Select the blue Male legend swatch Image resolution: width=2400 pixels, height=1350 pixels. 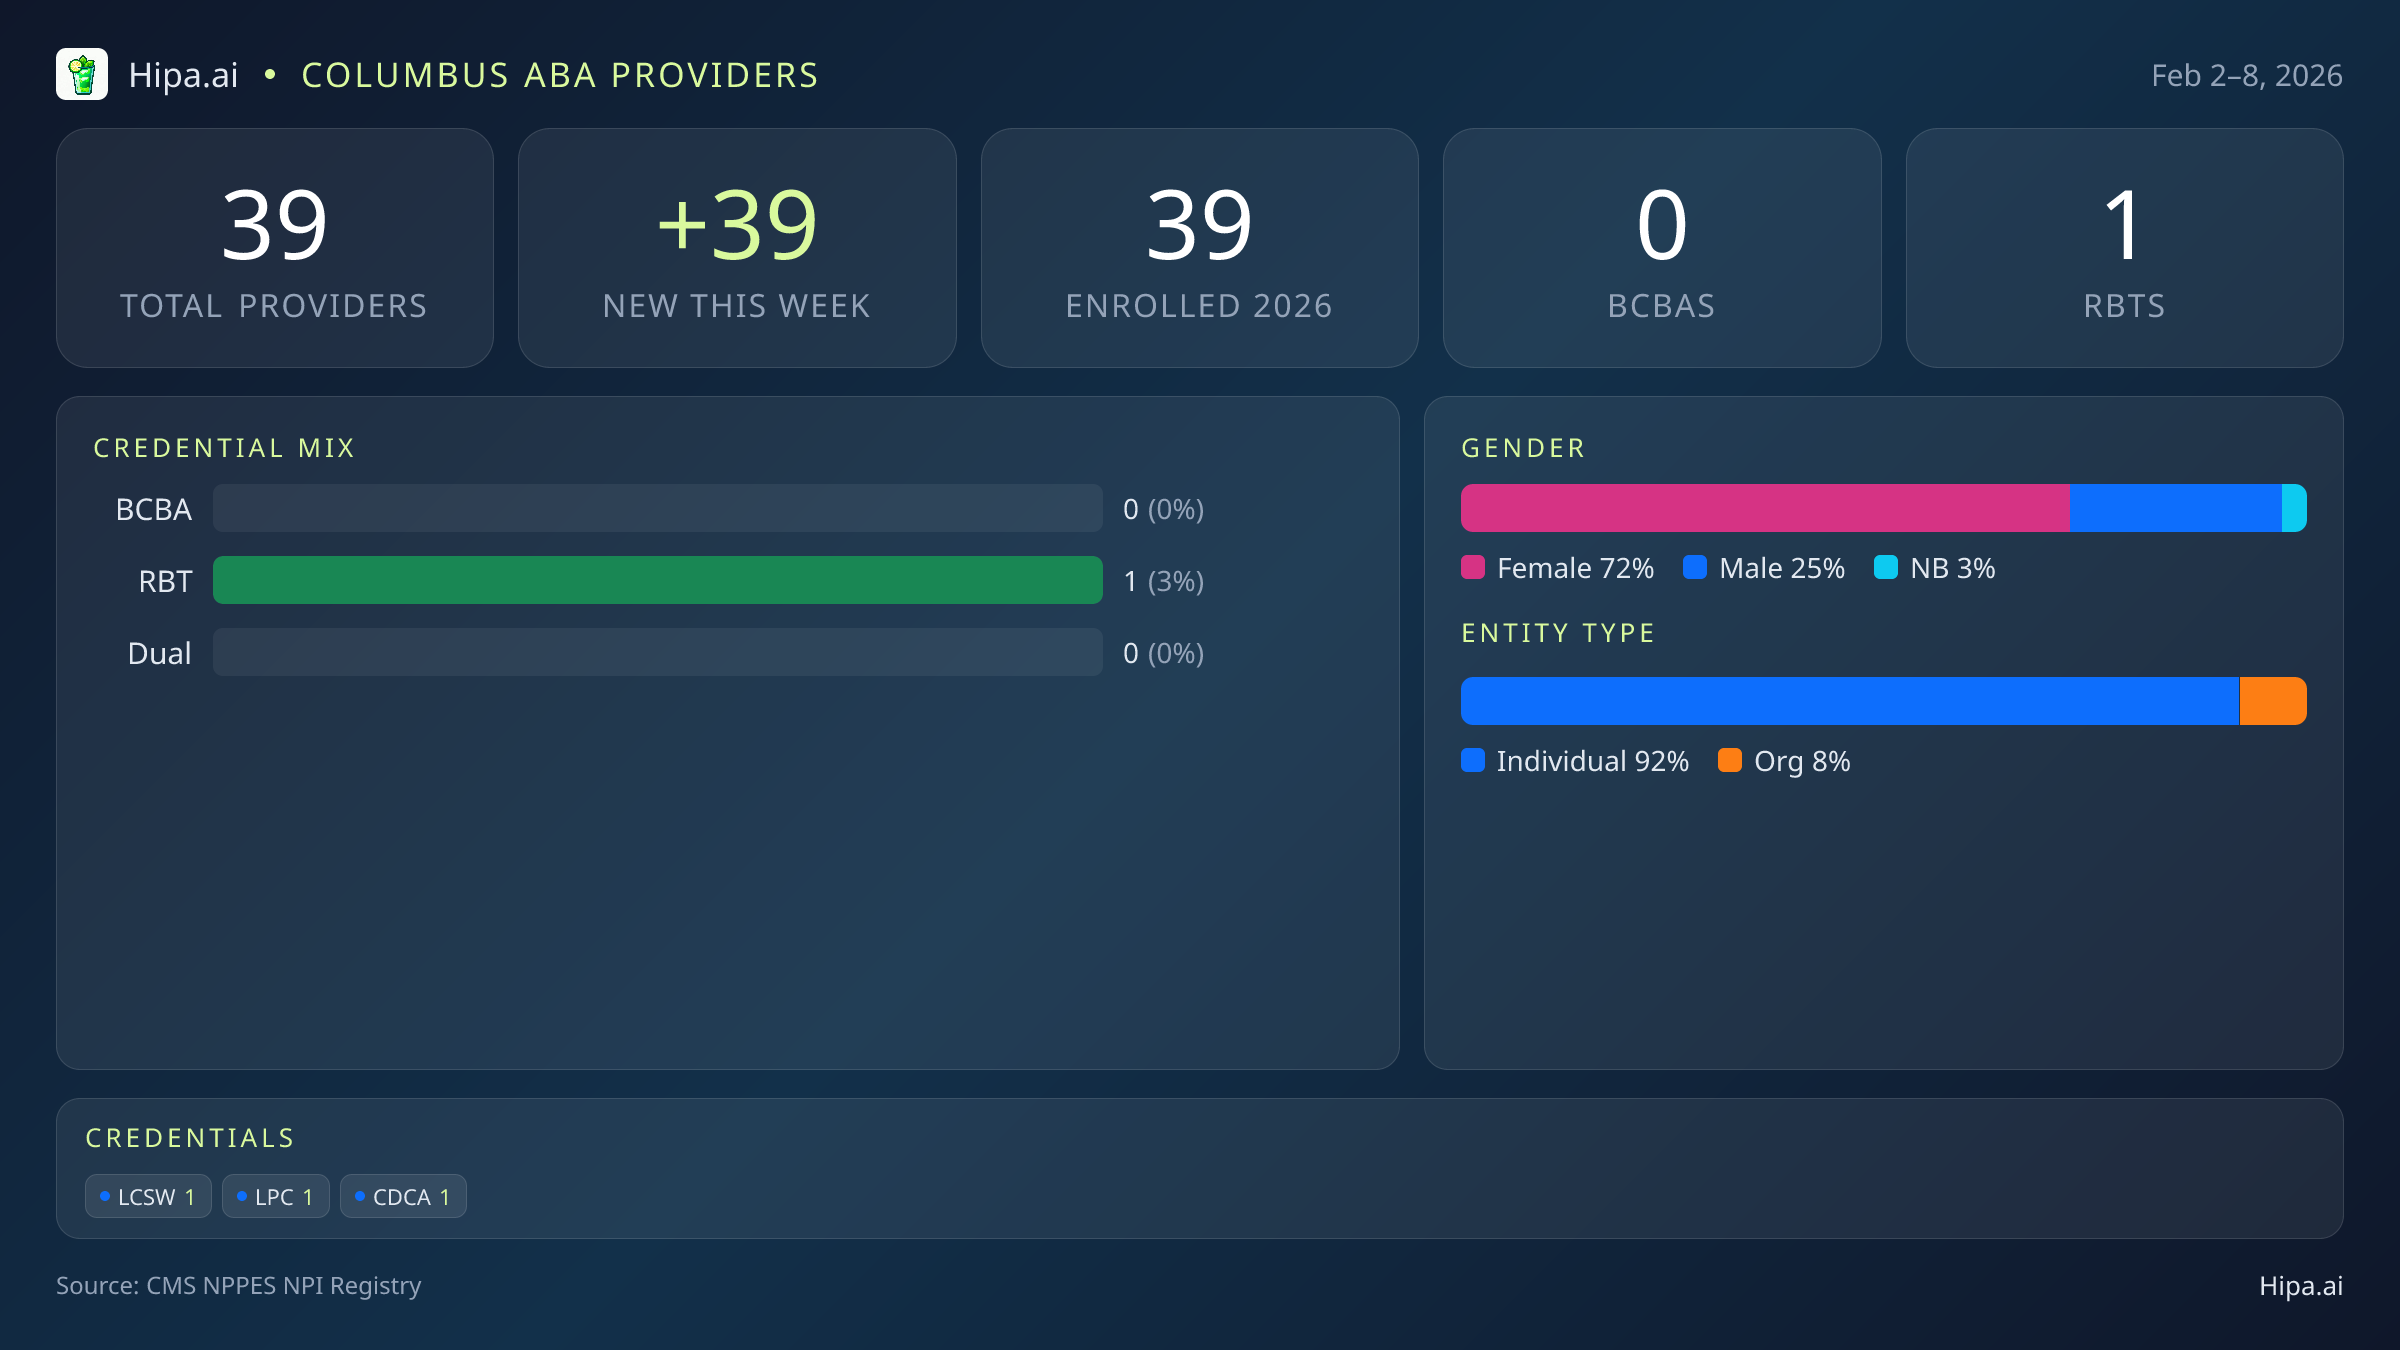pos(1694,568)
